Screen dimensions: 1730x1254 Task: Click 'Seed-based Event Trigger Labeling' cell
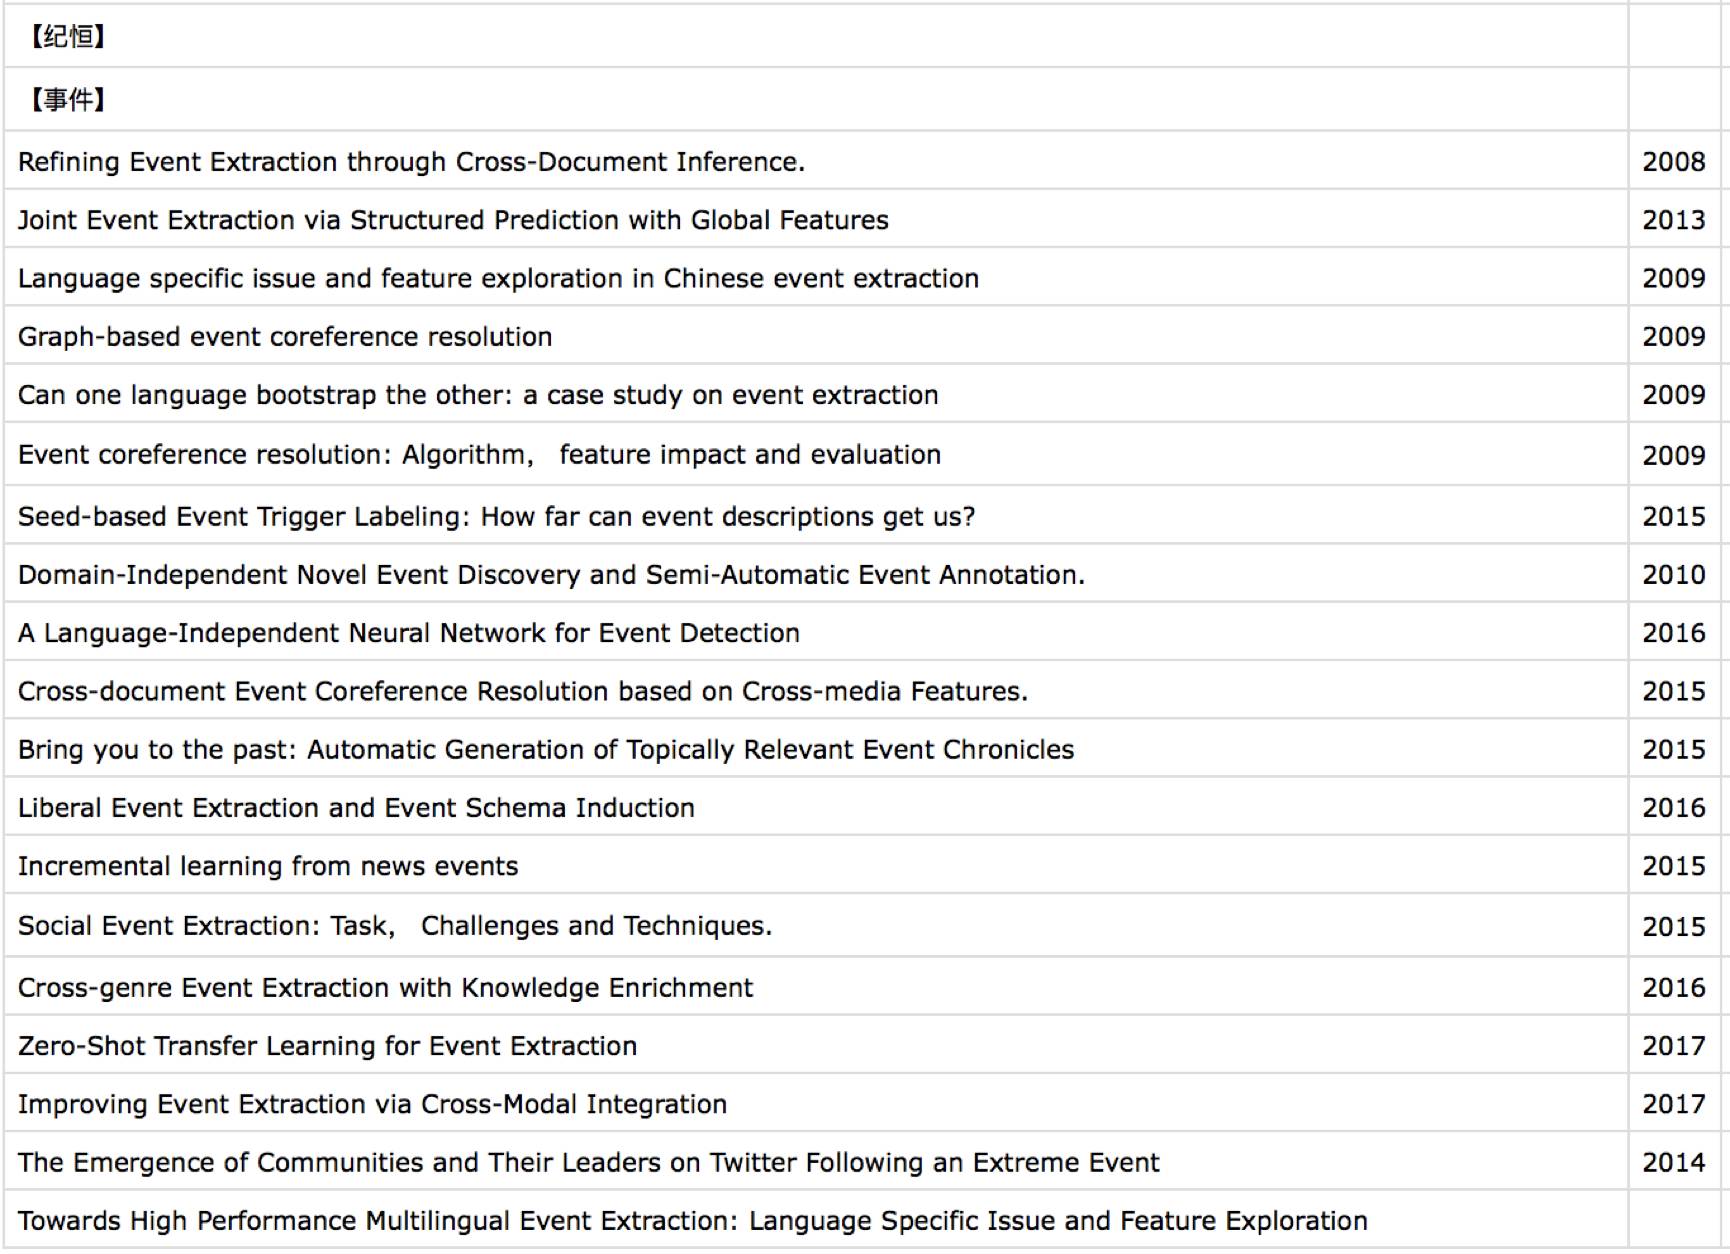tap(816, 516)
